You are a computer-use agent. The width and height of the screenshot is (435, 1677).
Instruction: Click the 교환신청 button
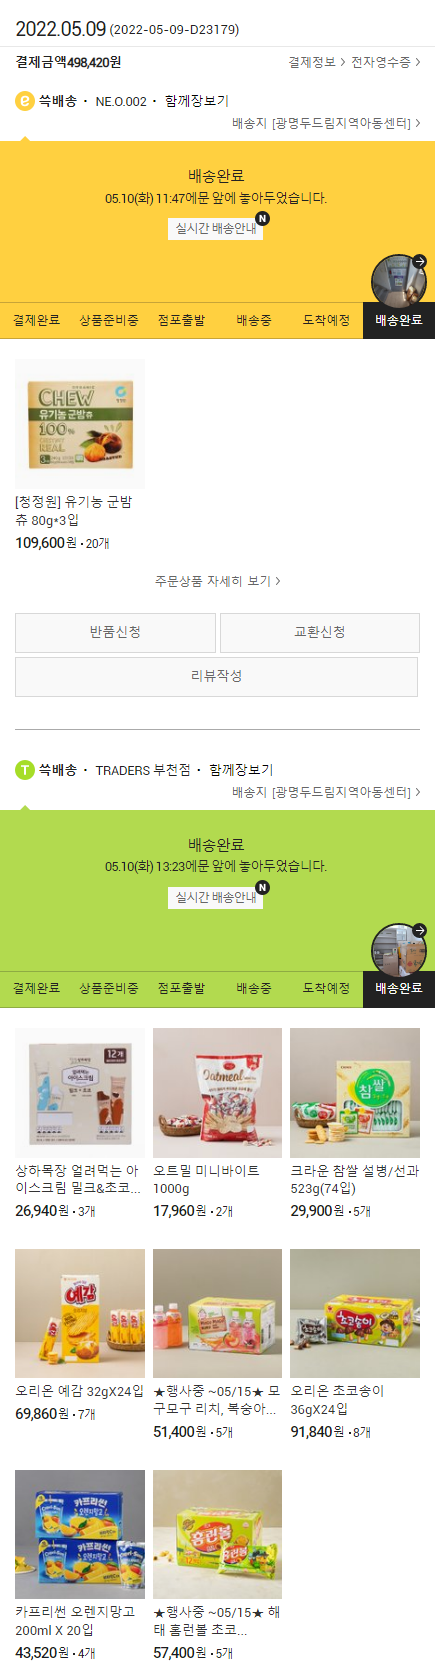pos(320,633)
